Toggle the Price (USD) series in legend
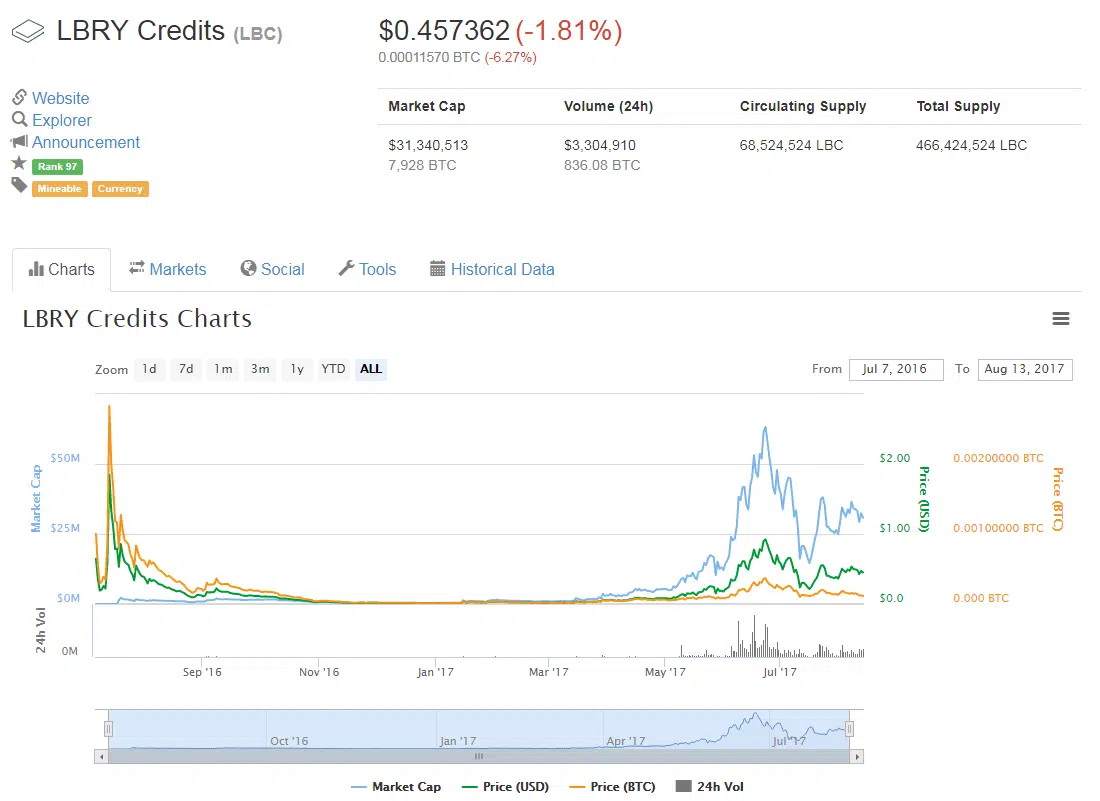 coord(506,787)
